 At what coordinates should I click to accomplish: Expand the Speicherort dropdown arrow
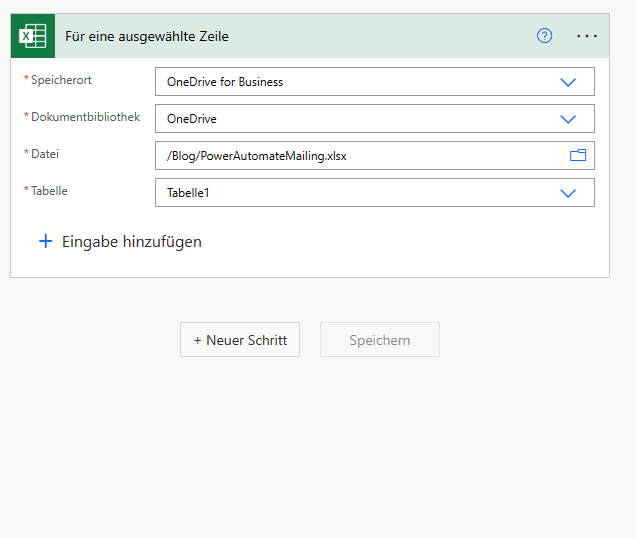point(568,82)
